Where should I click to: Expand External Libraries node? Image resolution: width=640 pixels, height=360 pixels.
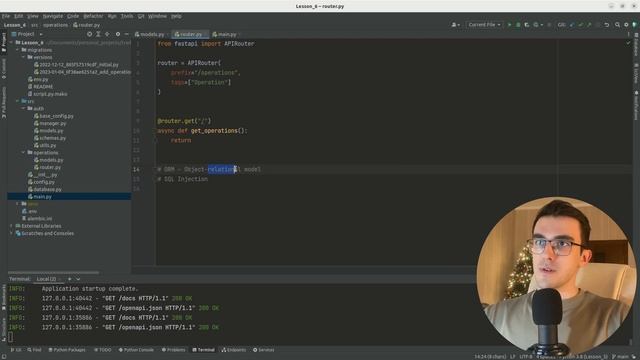pos(11,226)
